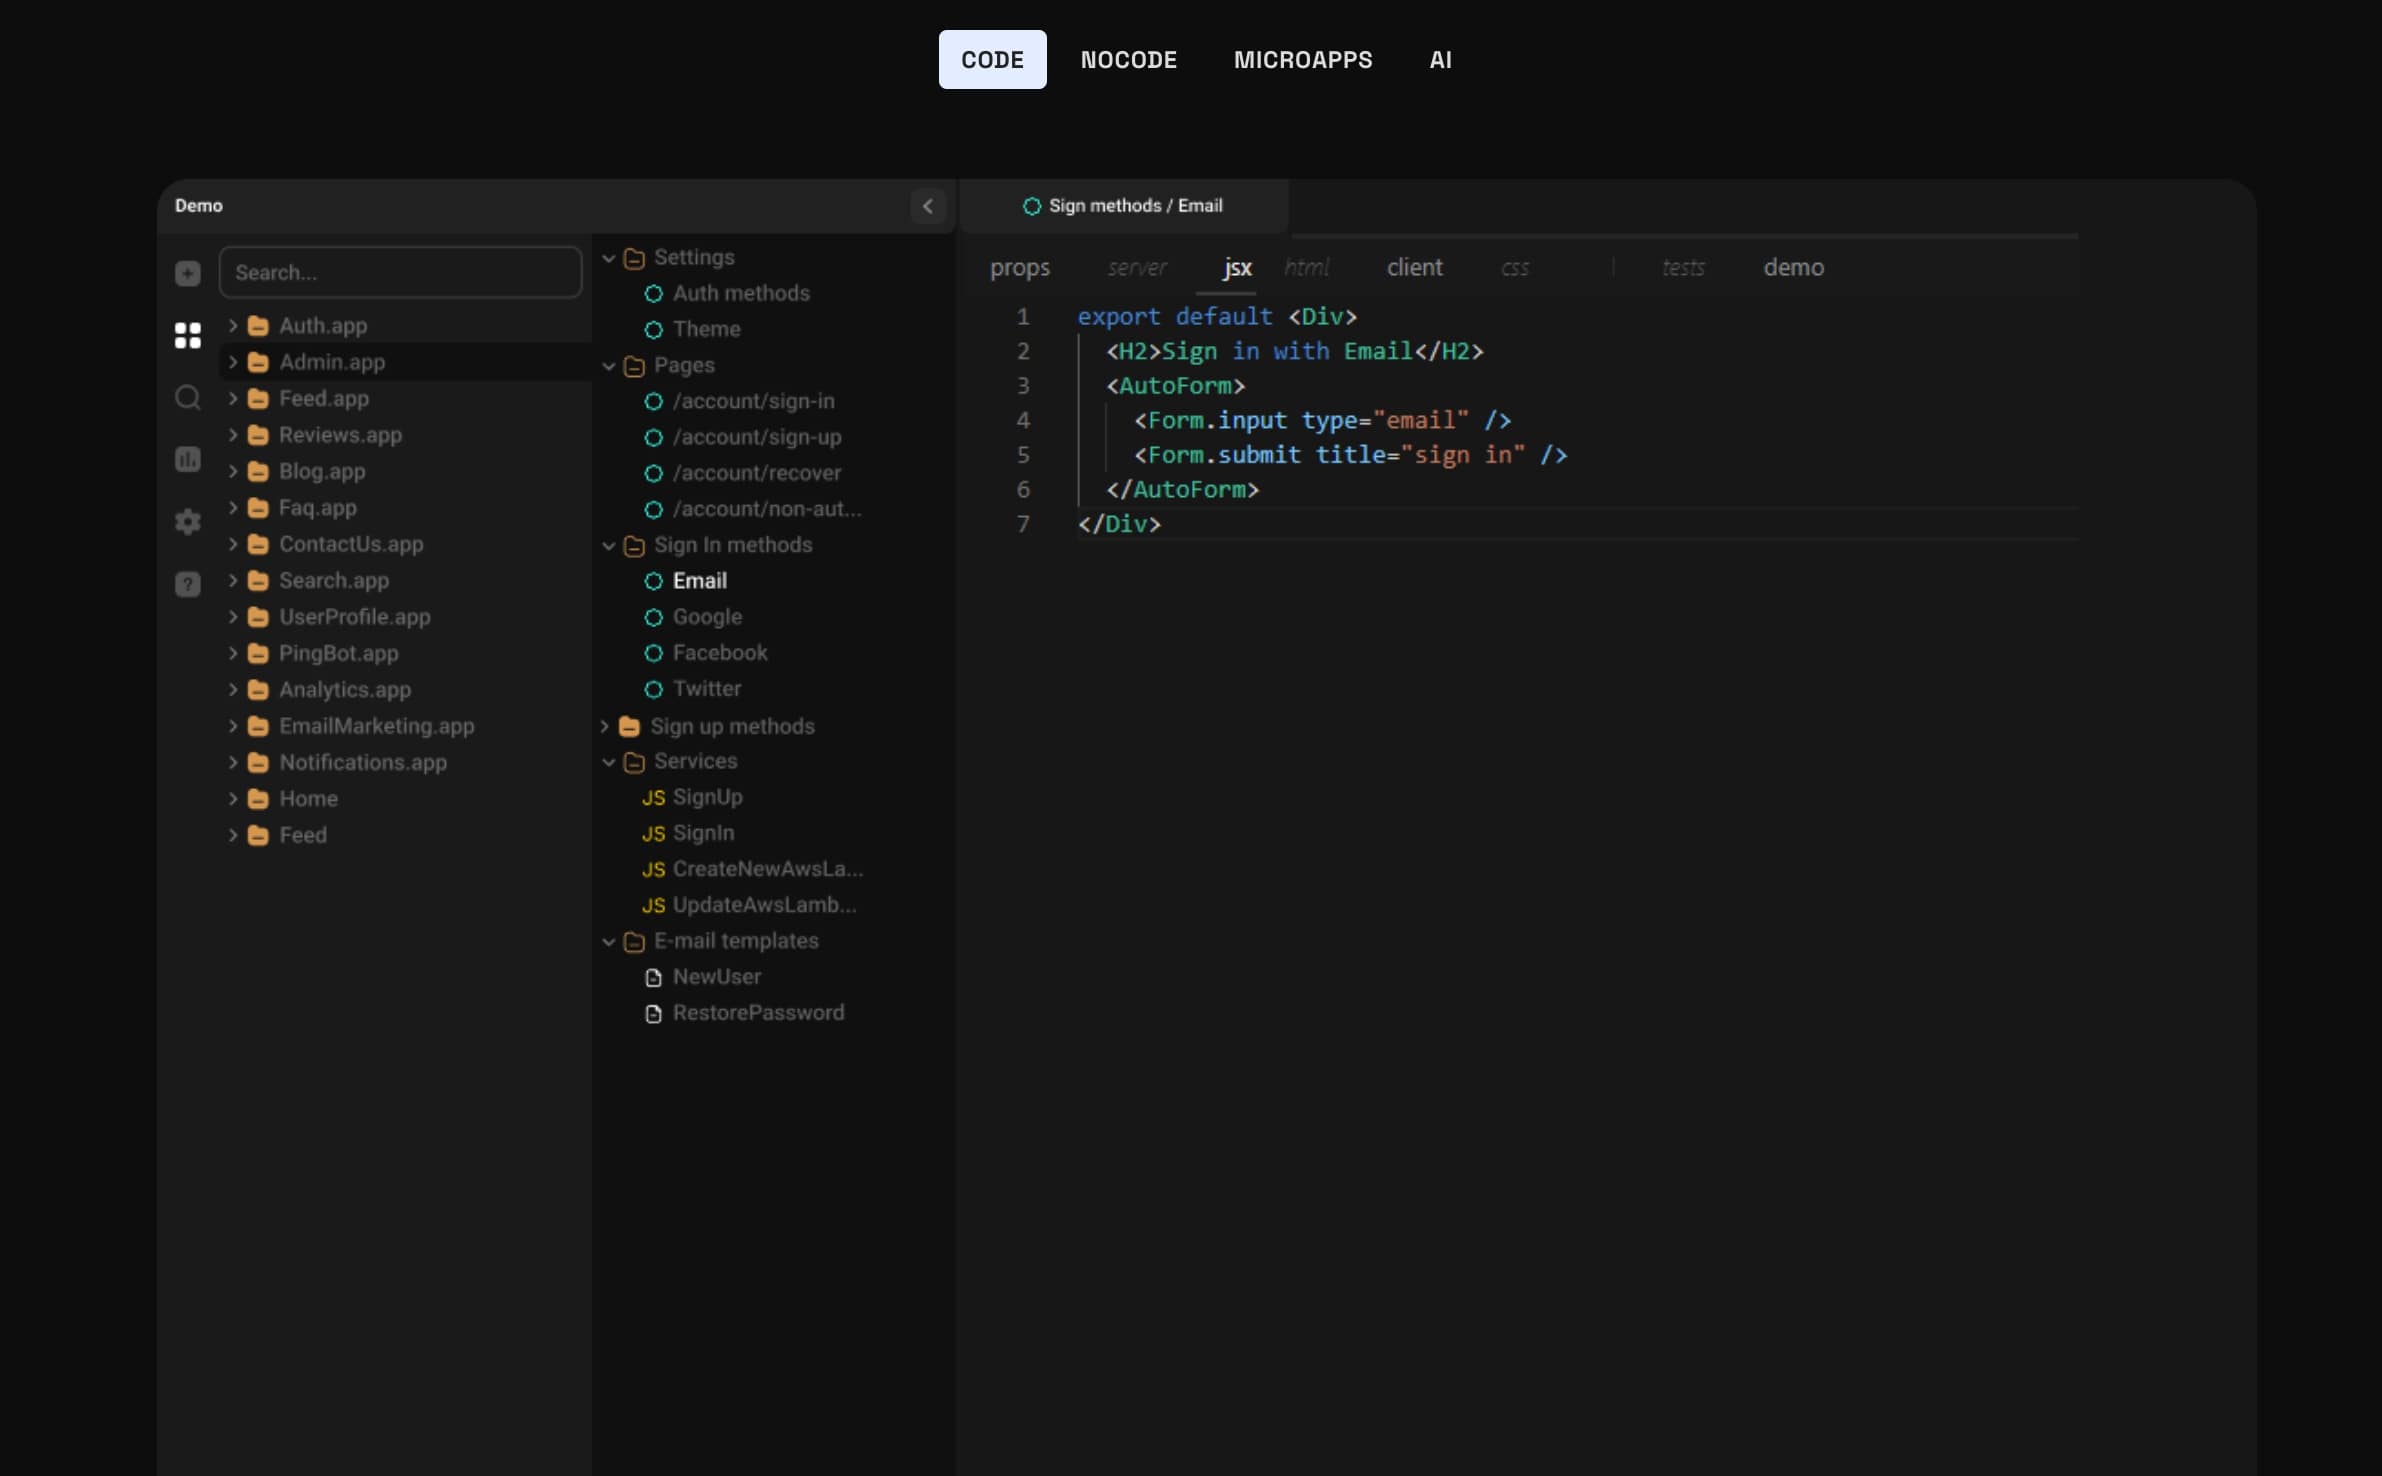Screen dimensions: 2382x1476
Task: Click the JS icon beside SignUp service
Action: pyautogui.click(x=655, y=797)
